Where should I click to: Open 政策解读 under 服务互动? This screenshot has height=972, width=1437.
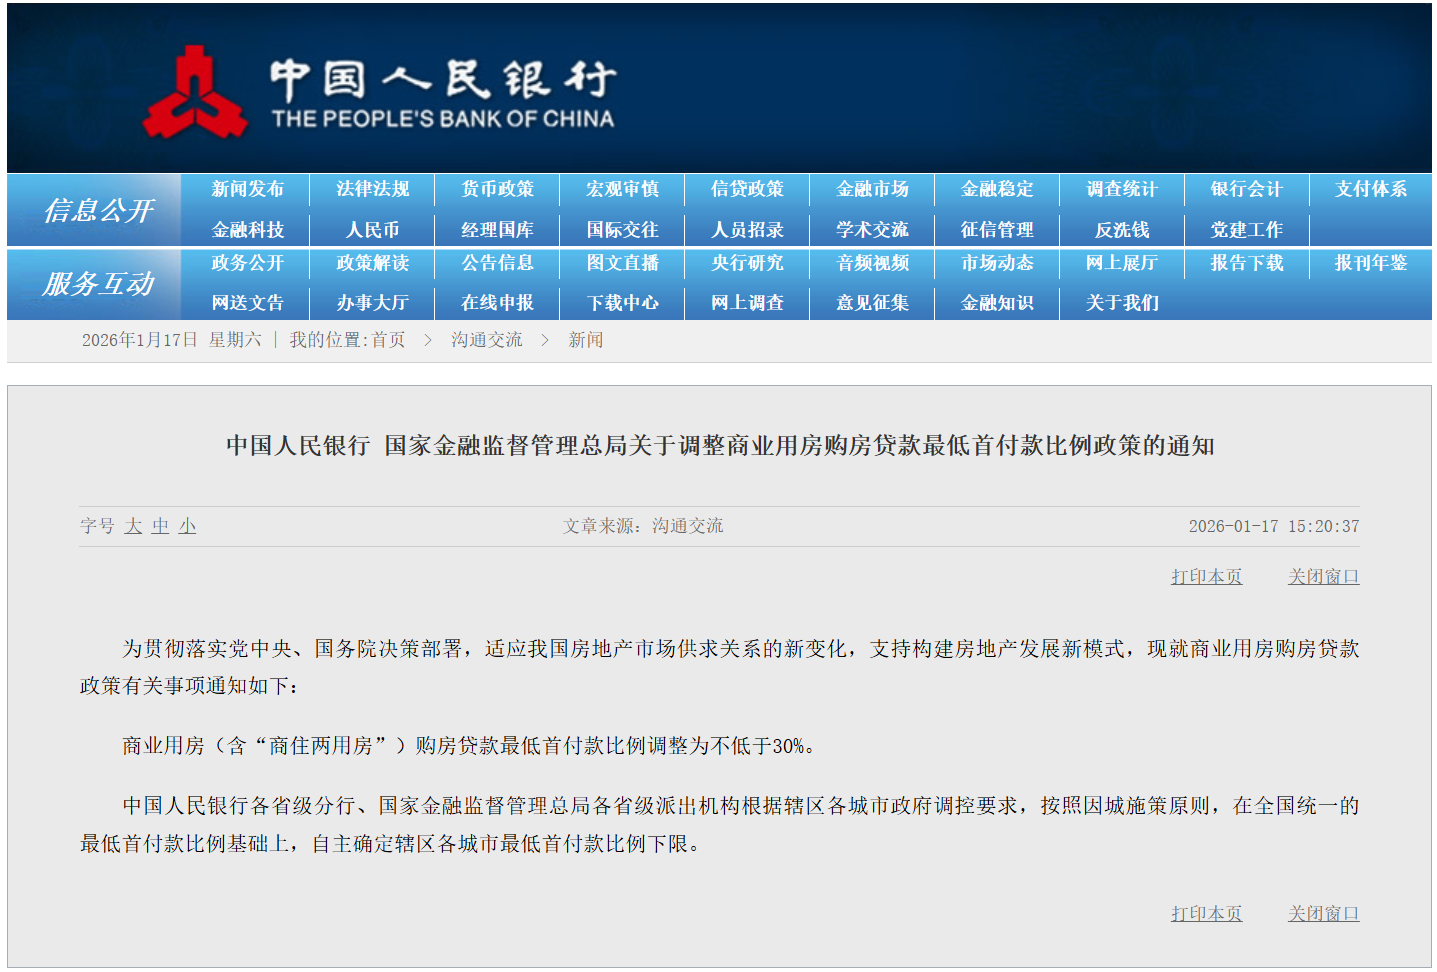coord(372,263)
